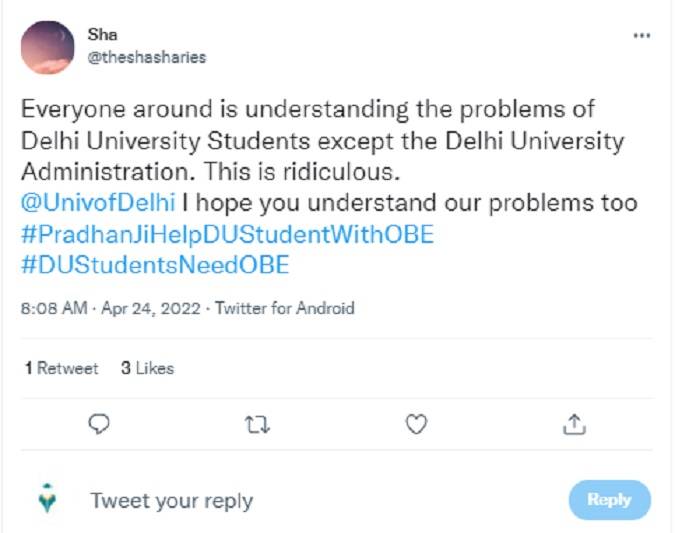Image resolution: width=675 pixels, height=533 pixels.
Task: Click the retweet arrows icon
Action: (x=257, y=425)
